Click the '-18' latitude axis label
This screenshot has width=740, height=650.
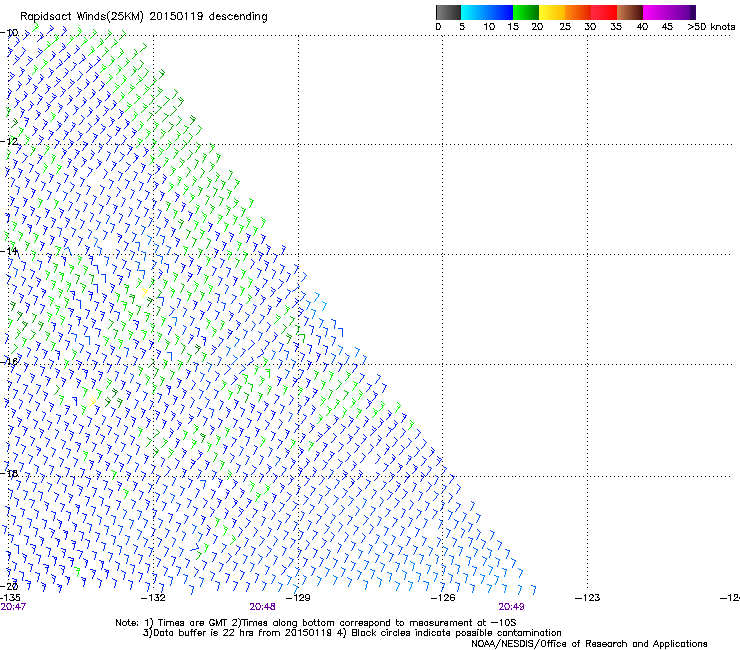(9, 473)
